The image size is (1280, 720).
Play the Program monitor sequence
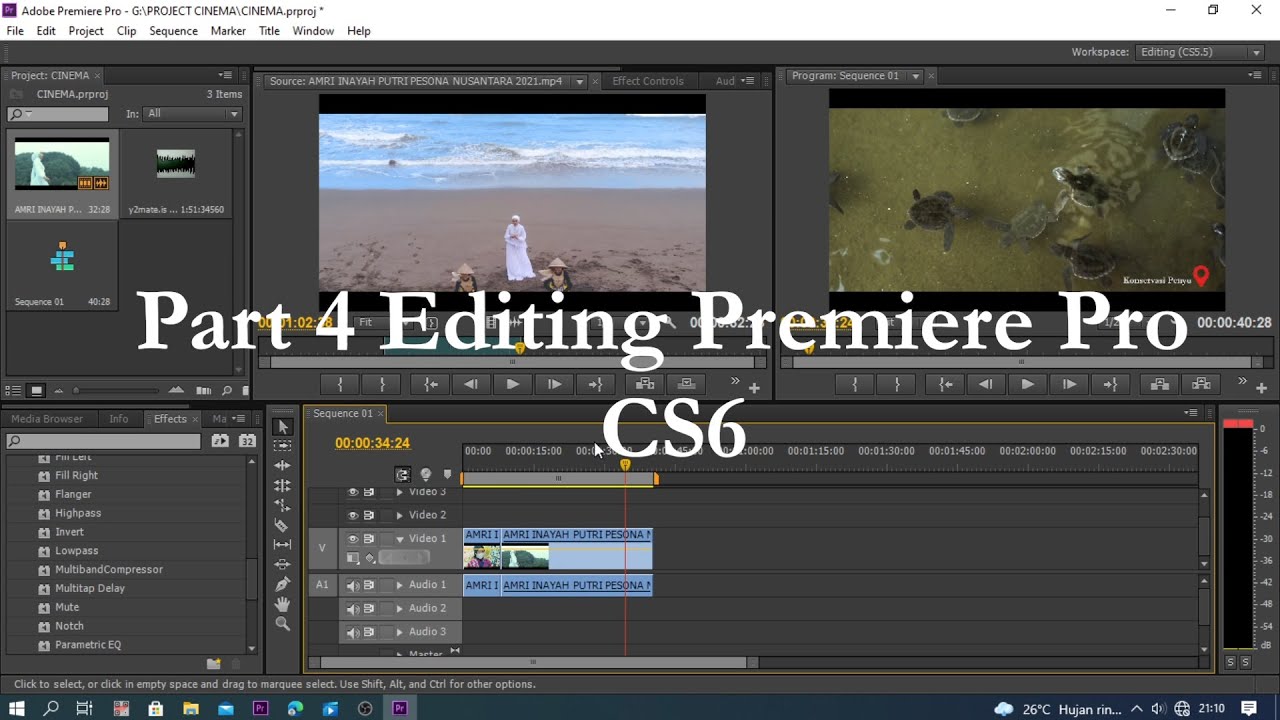tap(1027, 384)
